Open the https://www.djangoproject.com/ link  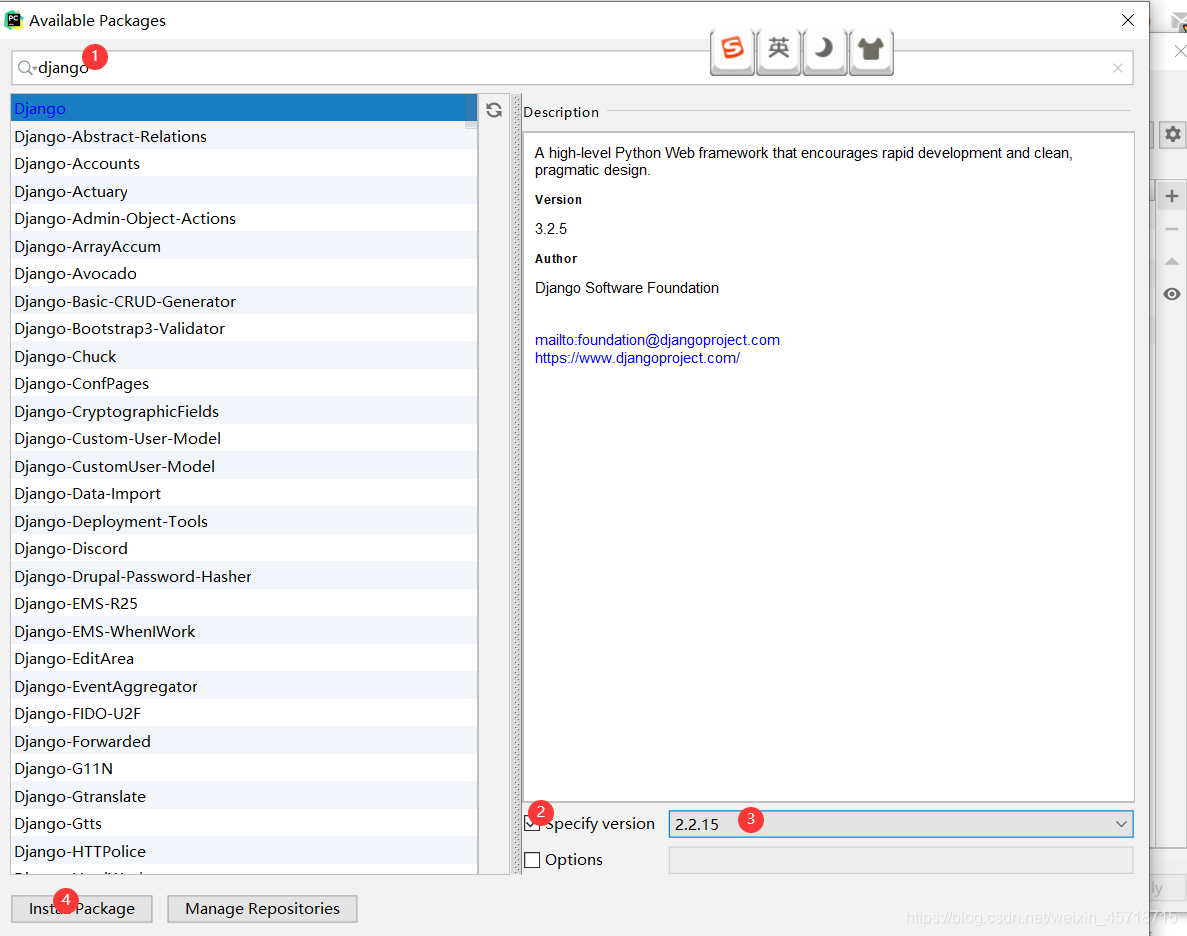click(x=637, y=358)
